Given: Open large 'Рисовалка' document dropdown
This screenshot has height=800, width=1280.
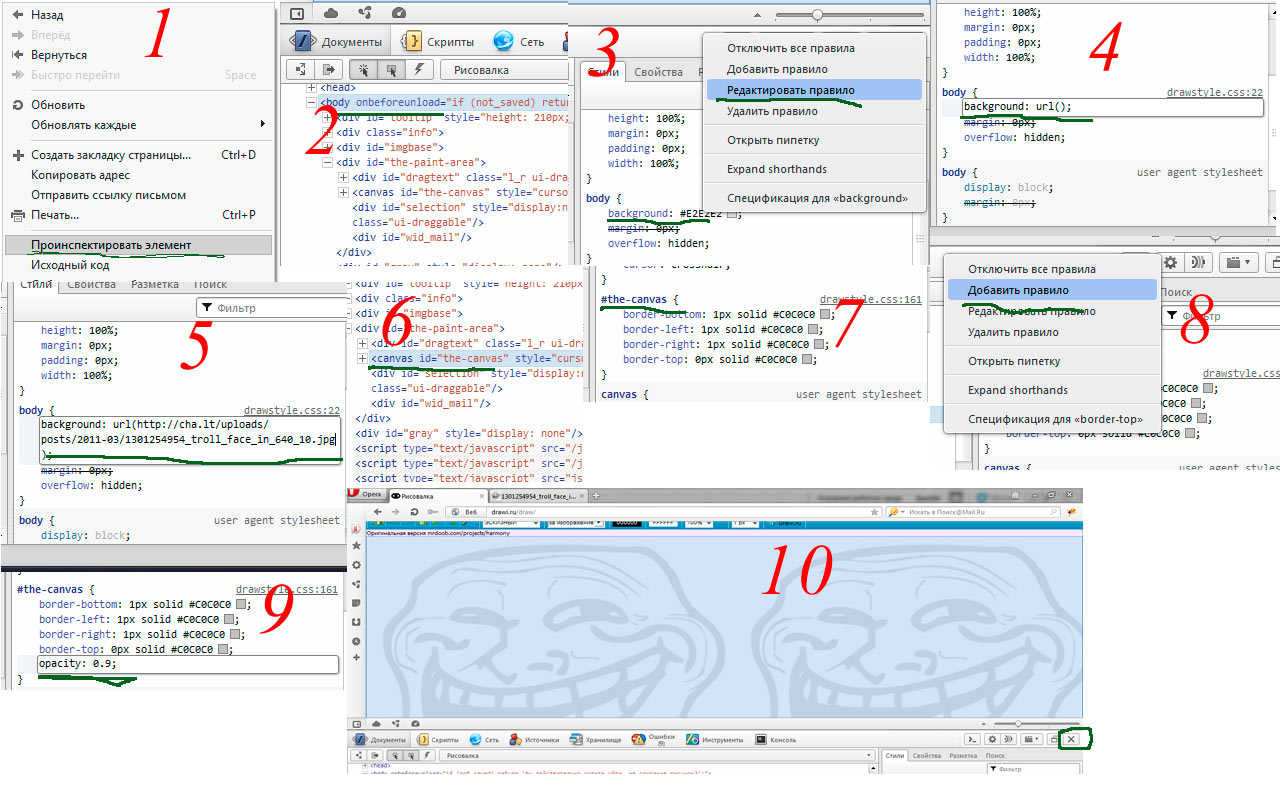Looking at the screenshot, I should pyautogui.click(x=504, y=70).
